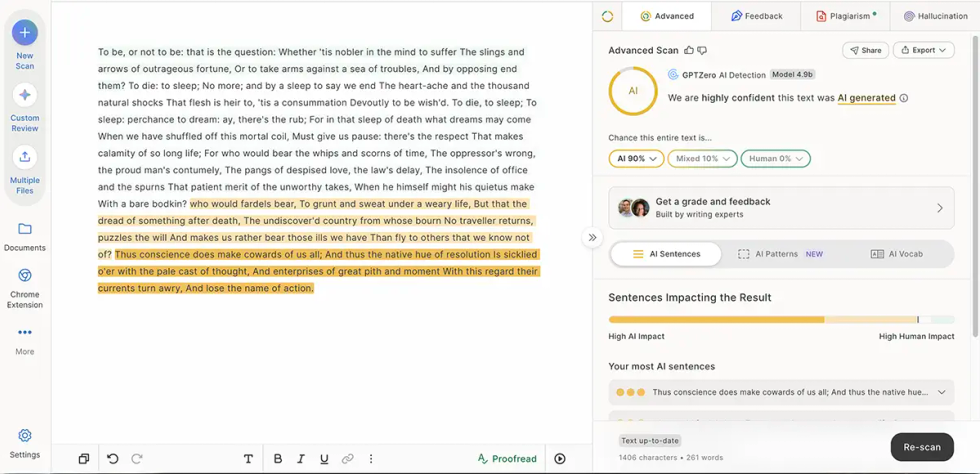980x474 pixels.
Task: Click the 'Text up-to-date' status label
Action: point(650,441)
